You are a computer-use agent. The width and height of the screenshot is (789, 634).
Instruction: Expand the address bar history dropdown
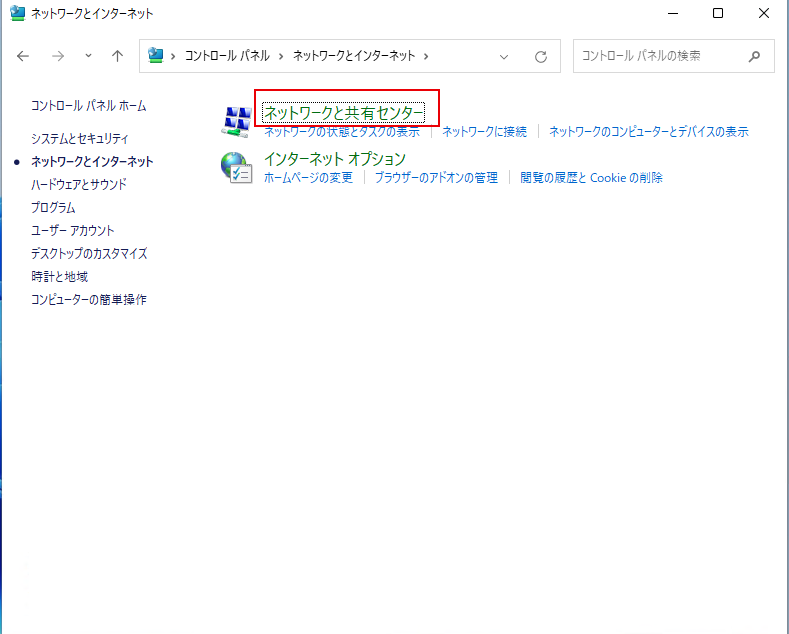504,57
